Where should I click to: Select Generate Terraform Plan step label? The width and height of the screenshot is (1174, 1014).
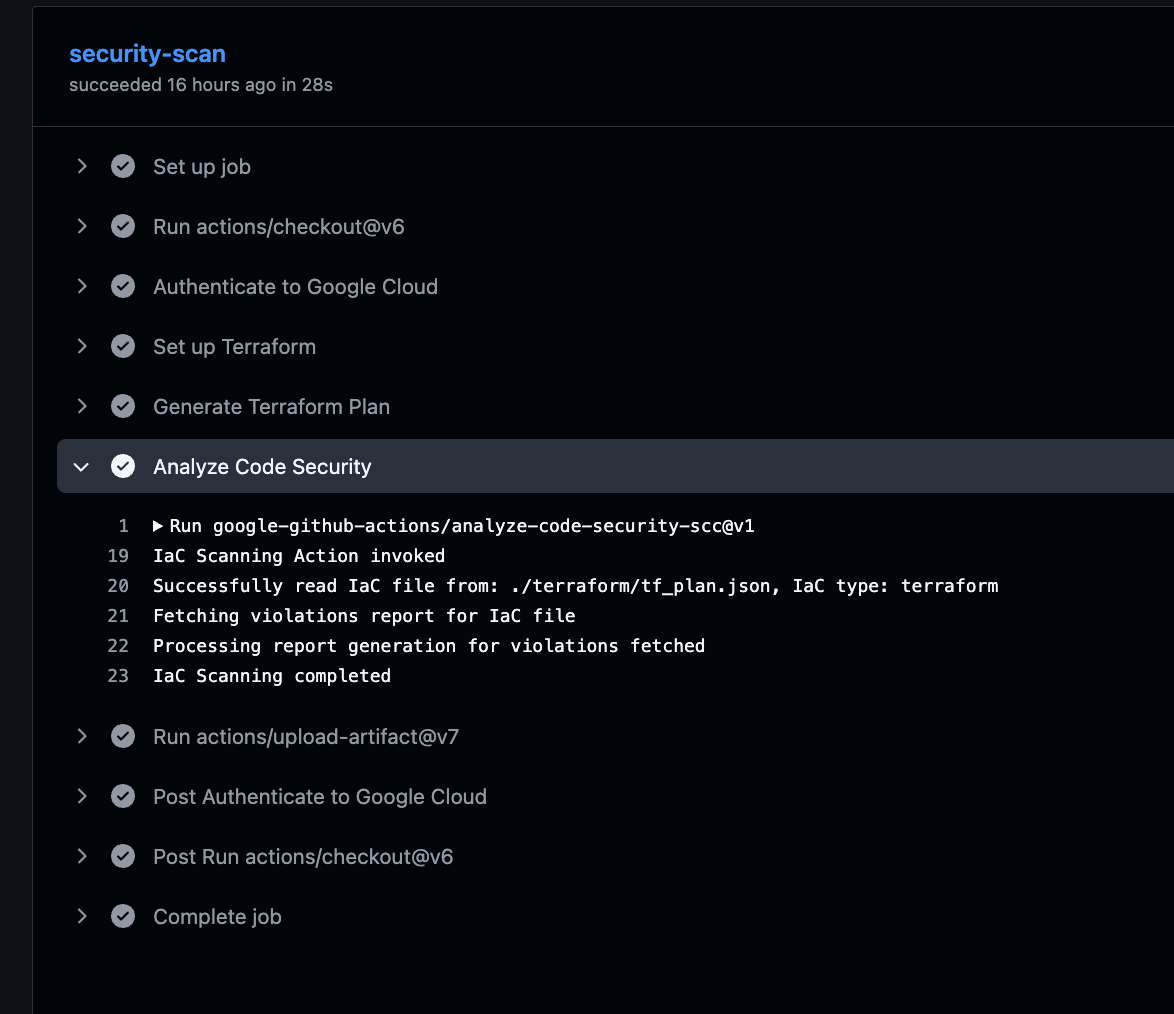coord(271,407)
